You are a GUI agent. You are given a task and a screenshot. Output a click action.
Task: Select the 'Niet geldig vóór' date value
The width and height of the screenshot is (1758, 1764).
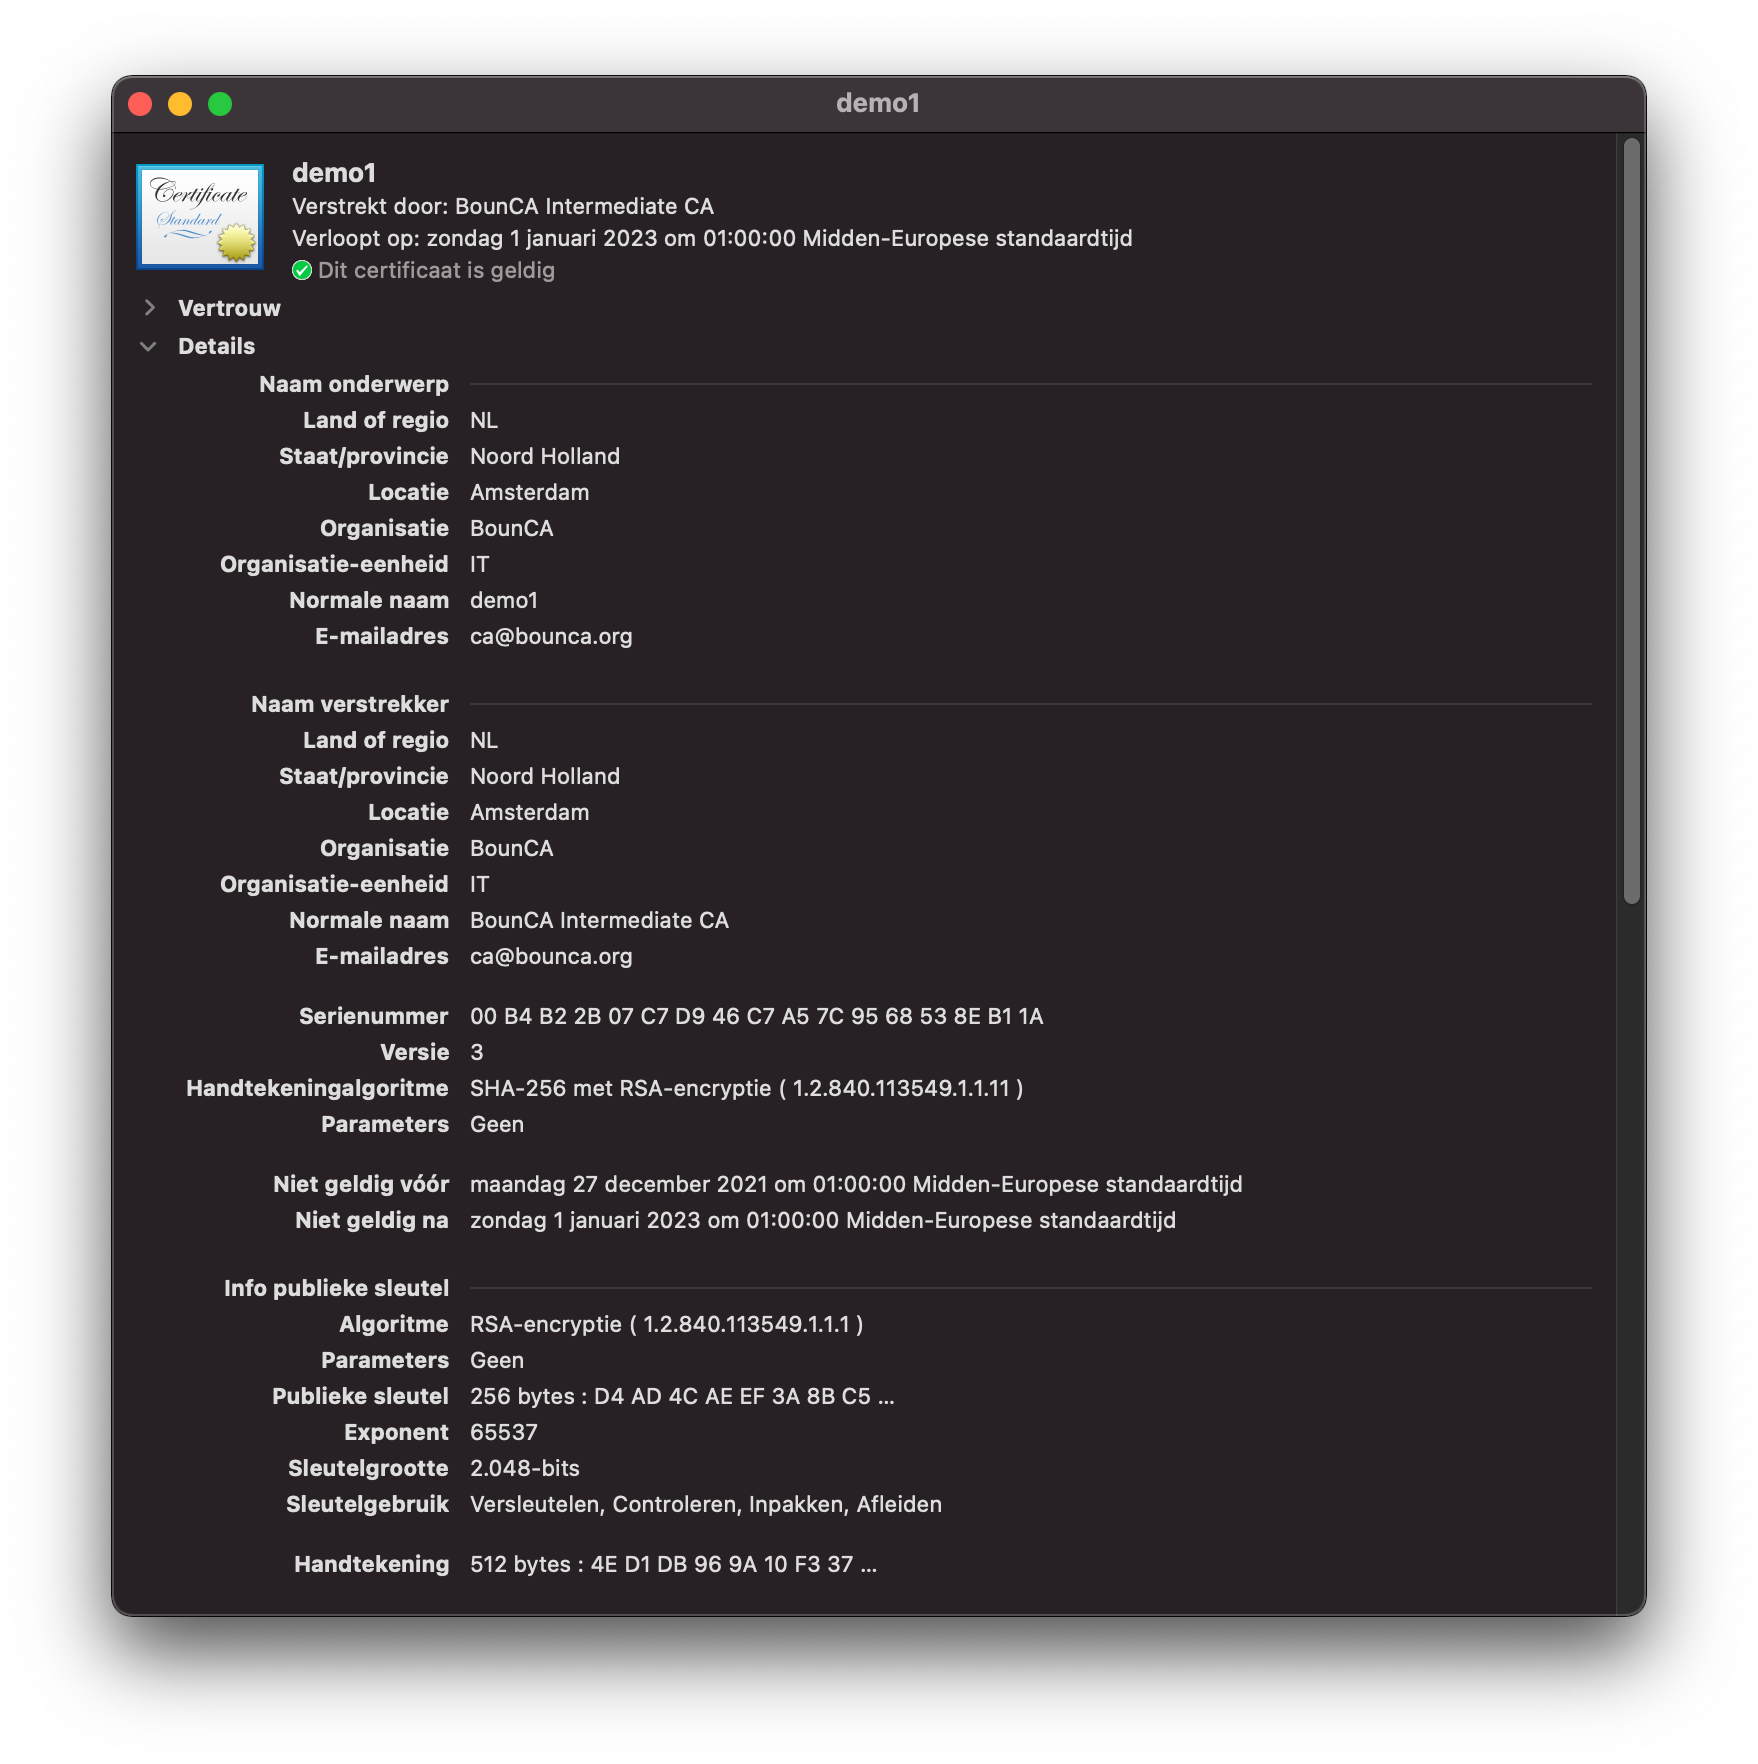(856, 1185)
